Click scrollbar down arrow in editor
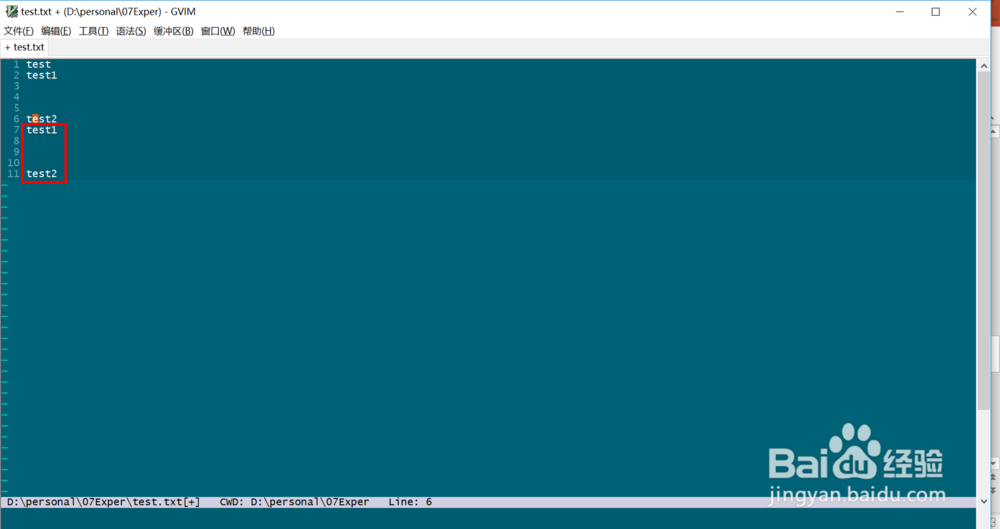 983,502
